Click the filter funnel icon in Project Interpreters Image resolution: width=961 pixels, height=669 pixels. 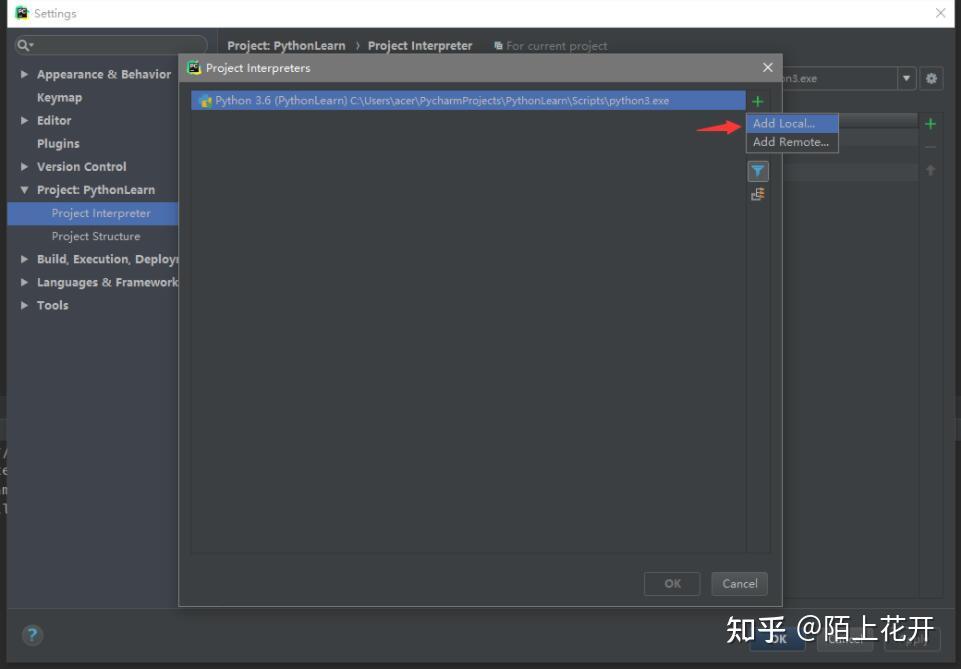pyautogui.click(x=757, y=170)
